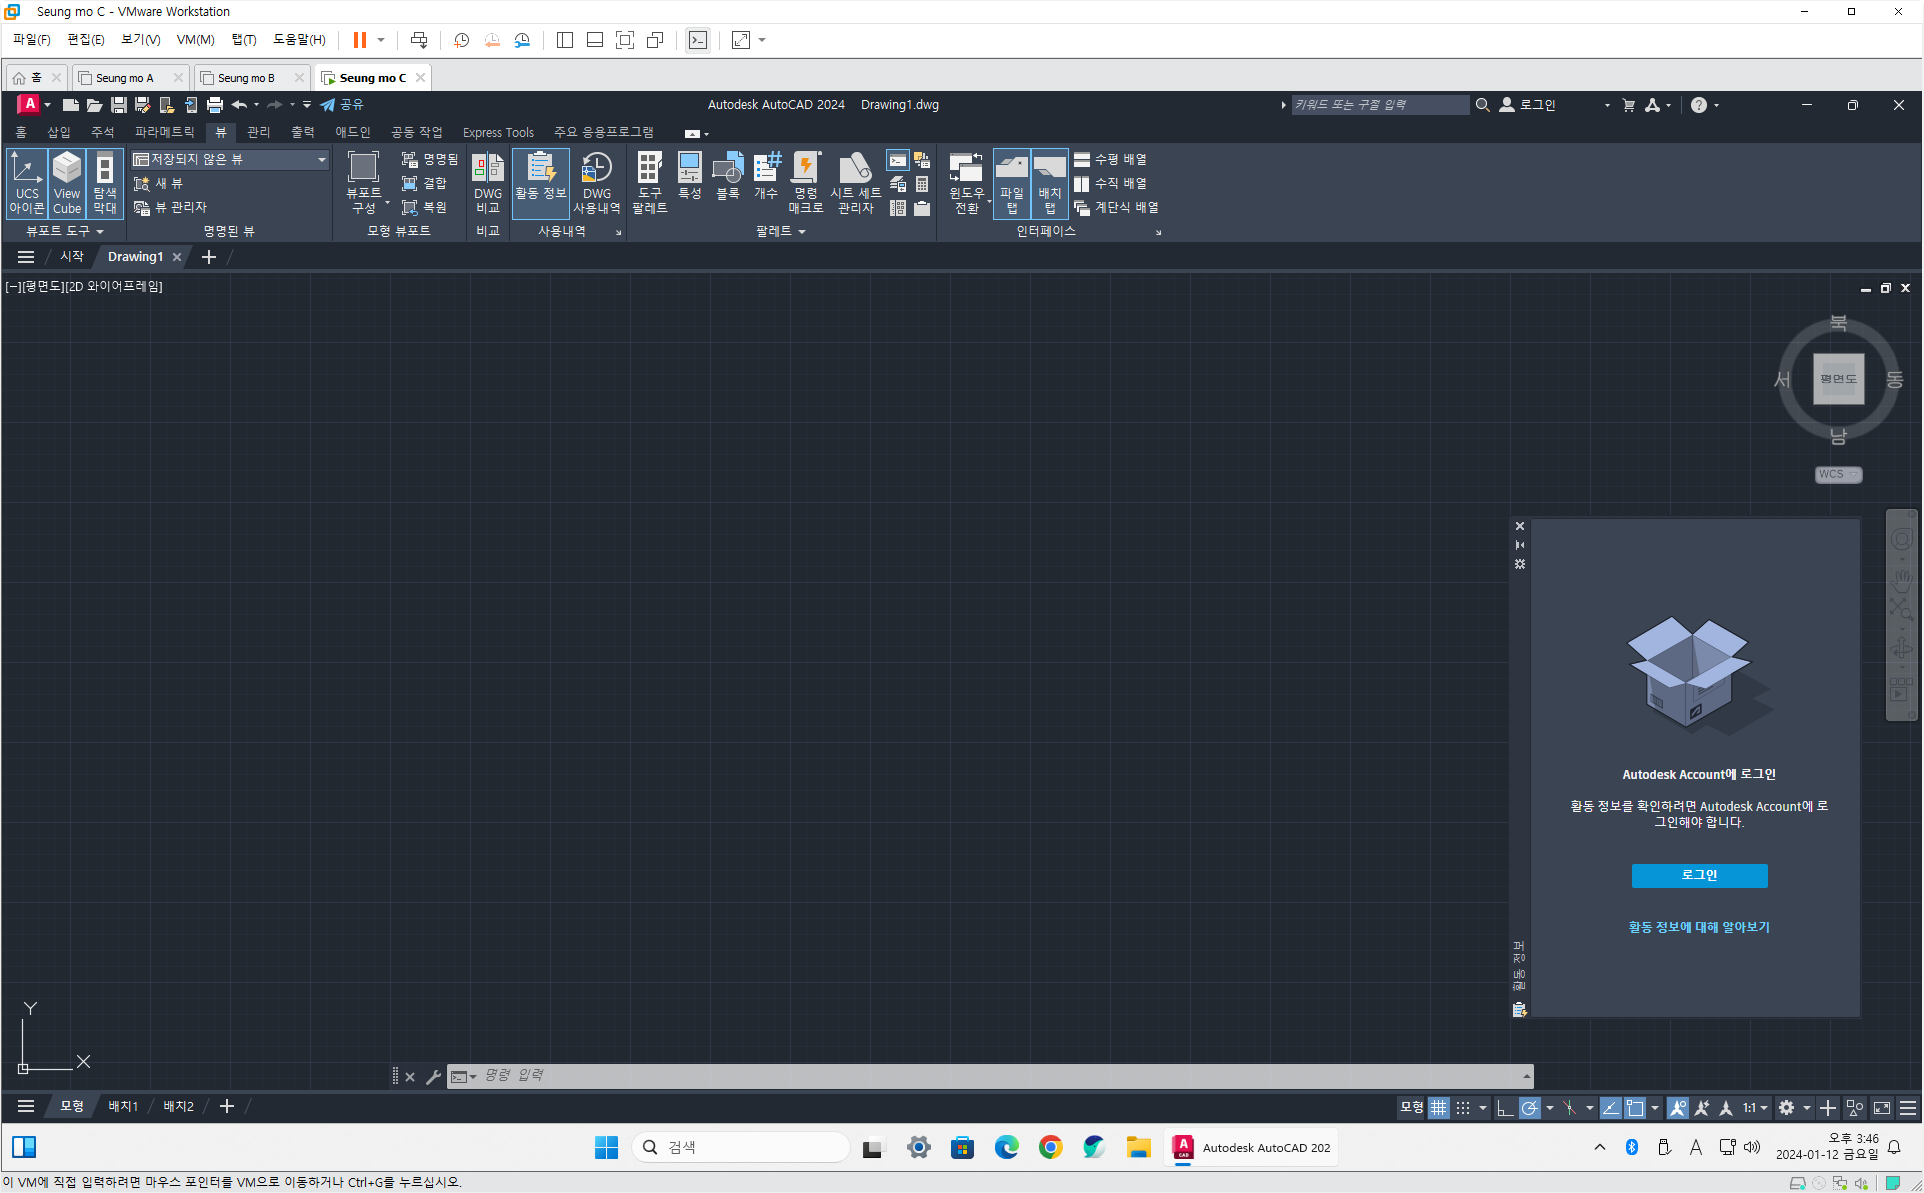Toggle File Tabs (파일 탭) display

tap(1011, 182)
